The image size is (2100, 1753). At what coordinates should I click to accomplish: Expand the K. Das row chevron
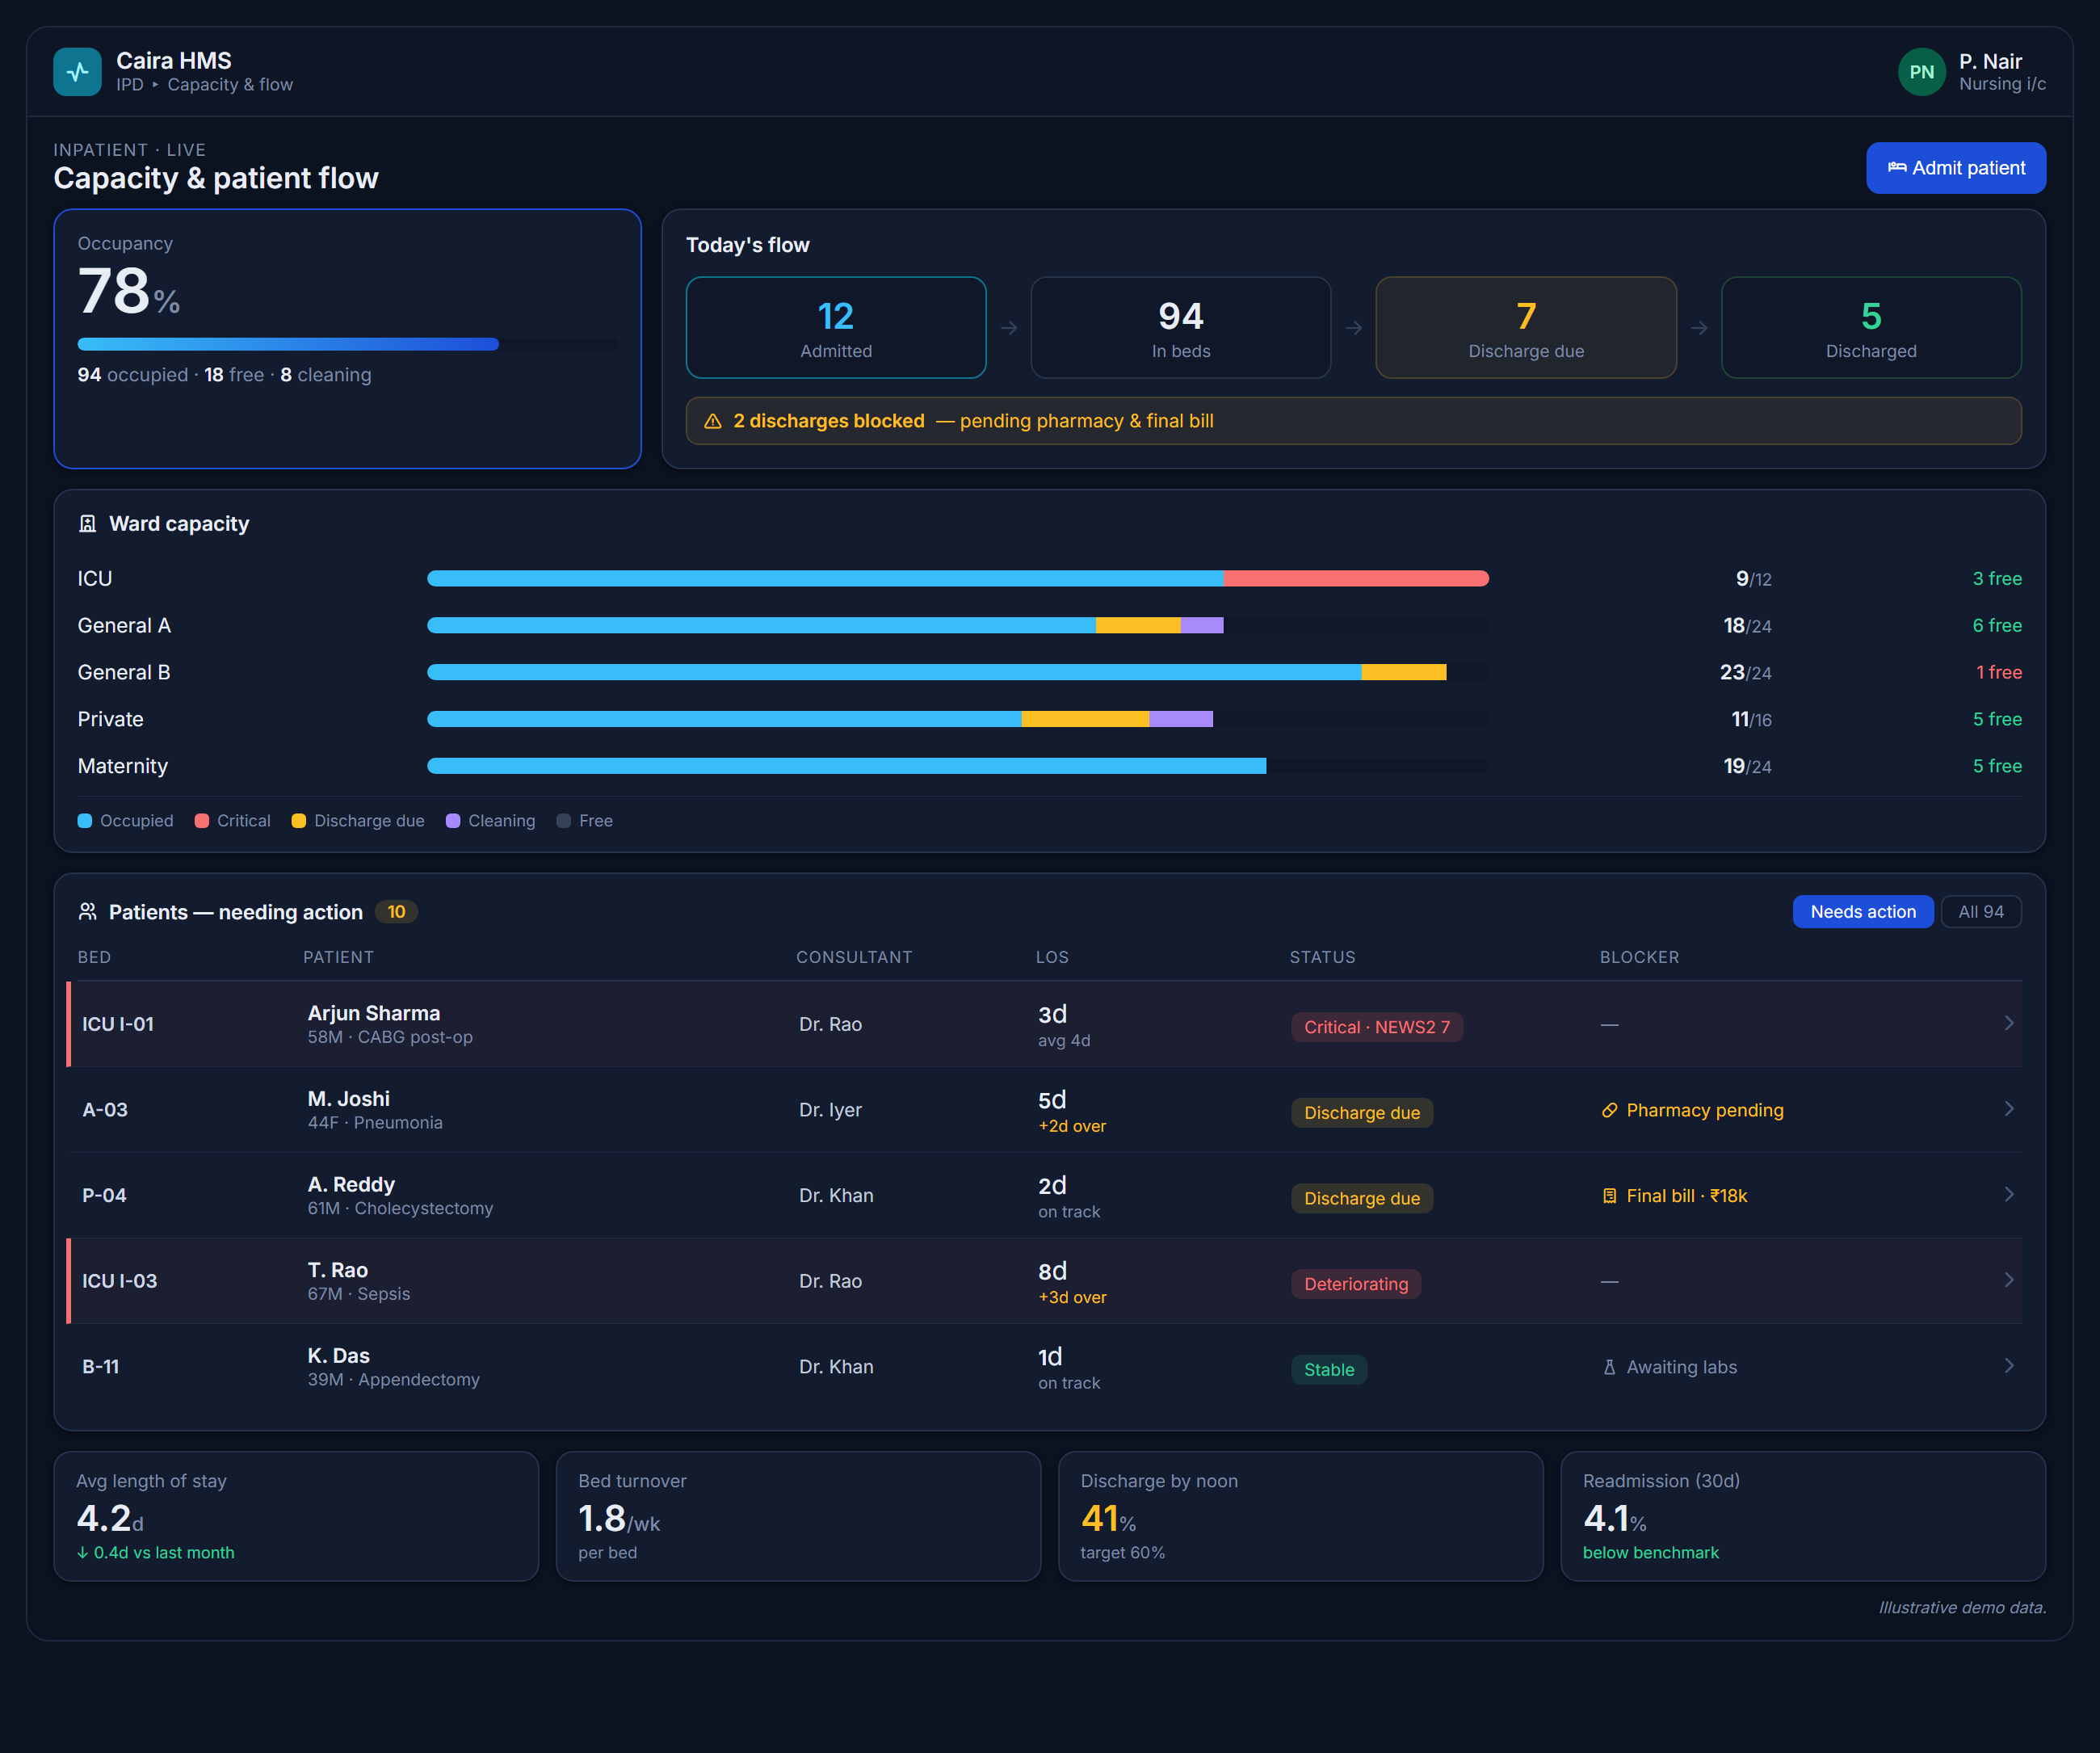click(x=2009, y=1366)
